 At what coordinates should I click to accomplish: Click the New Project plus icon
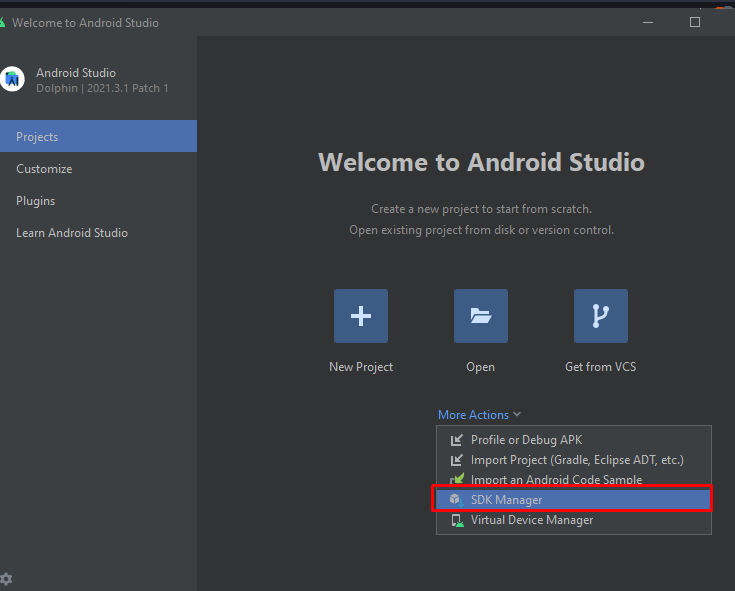point(361,316)
